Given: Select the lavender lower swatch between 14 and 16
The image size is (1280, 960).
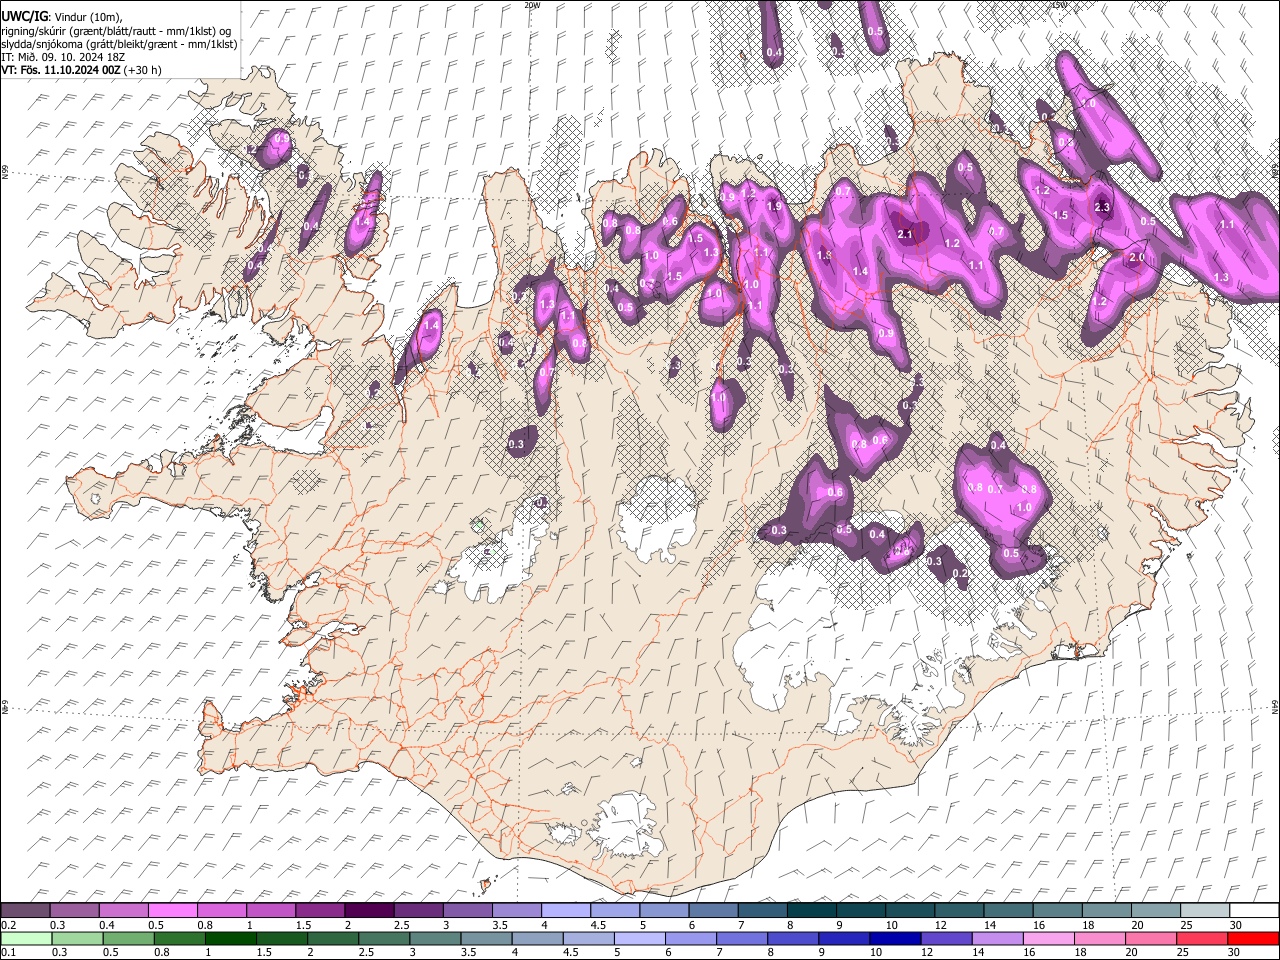Looking at the screenshot, I should [998, 938].
